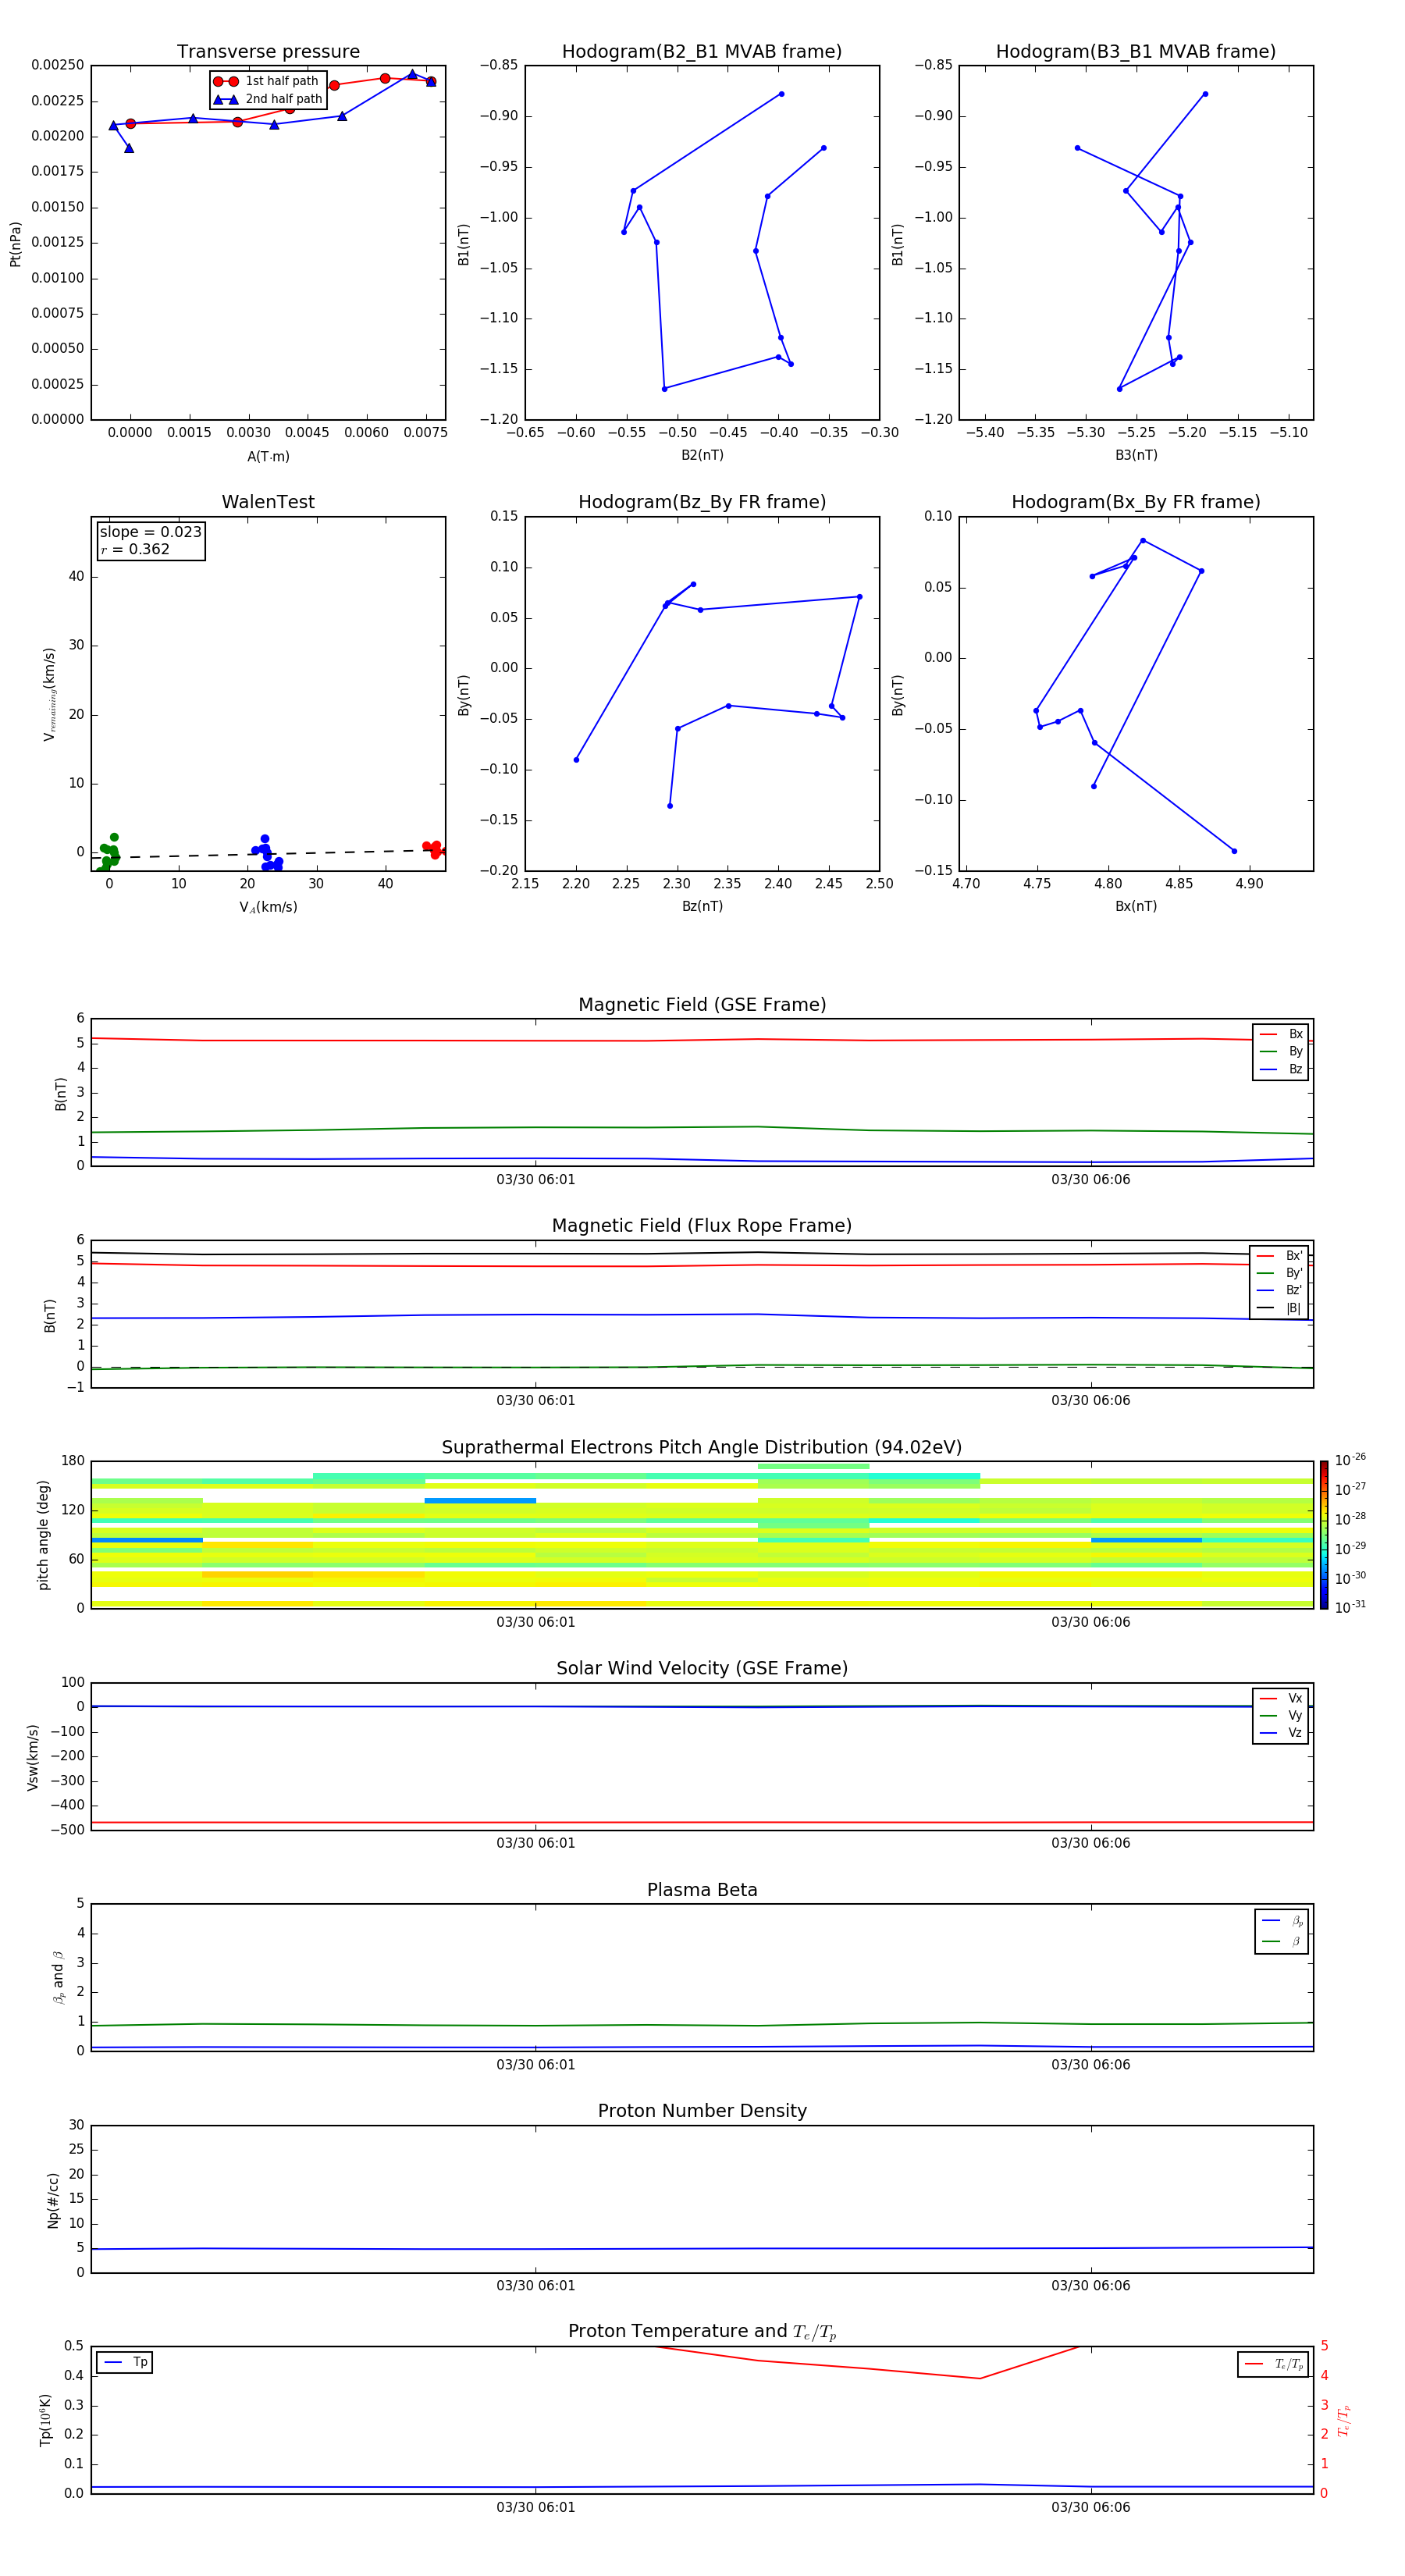
Task: Click the "Bx(nT)" x-axis label
Action: (x=1136, y=906)
